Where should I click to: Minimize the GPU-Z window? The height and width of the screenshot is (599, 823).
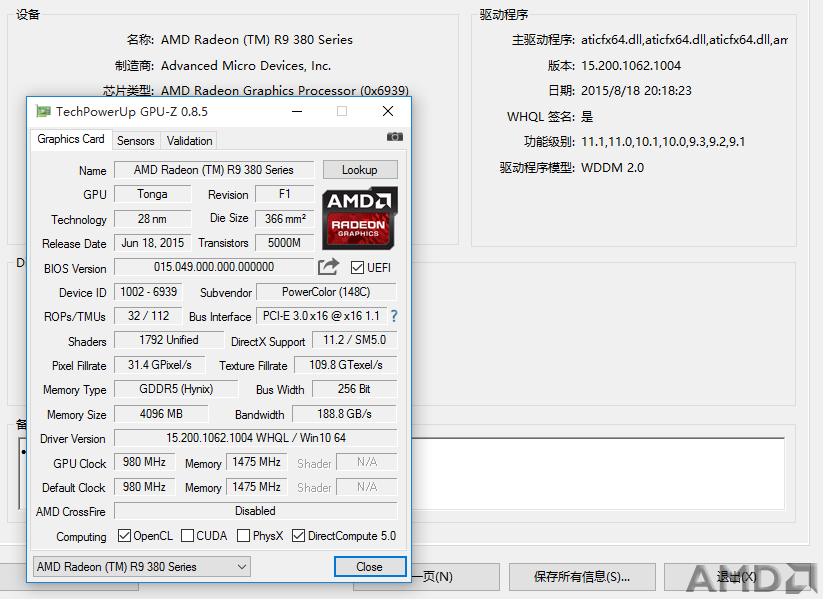297,111
